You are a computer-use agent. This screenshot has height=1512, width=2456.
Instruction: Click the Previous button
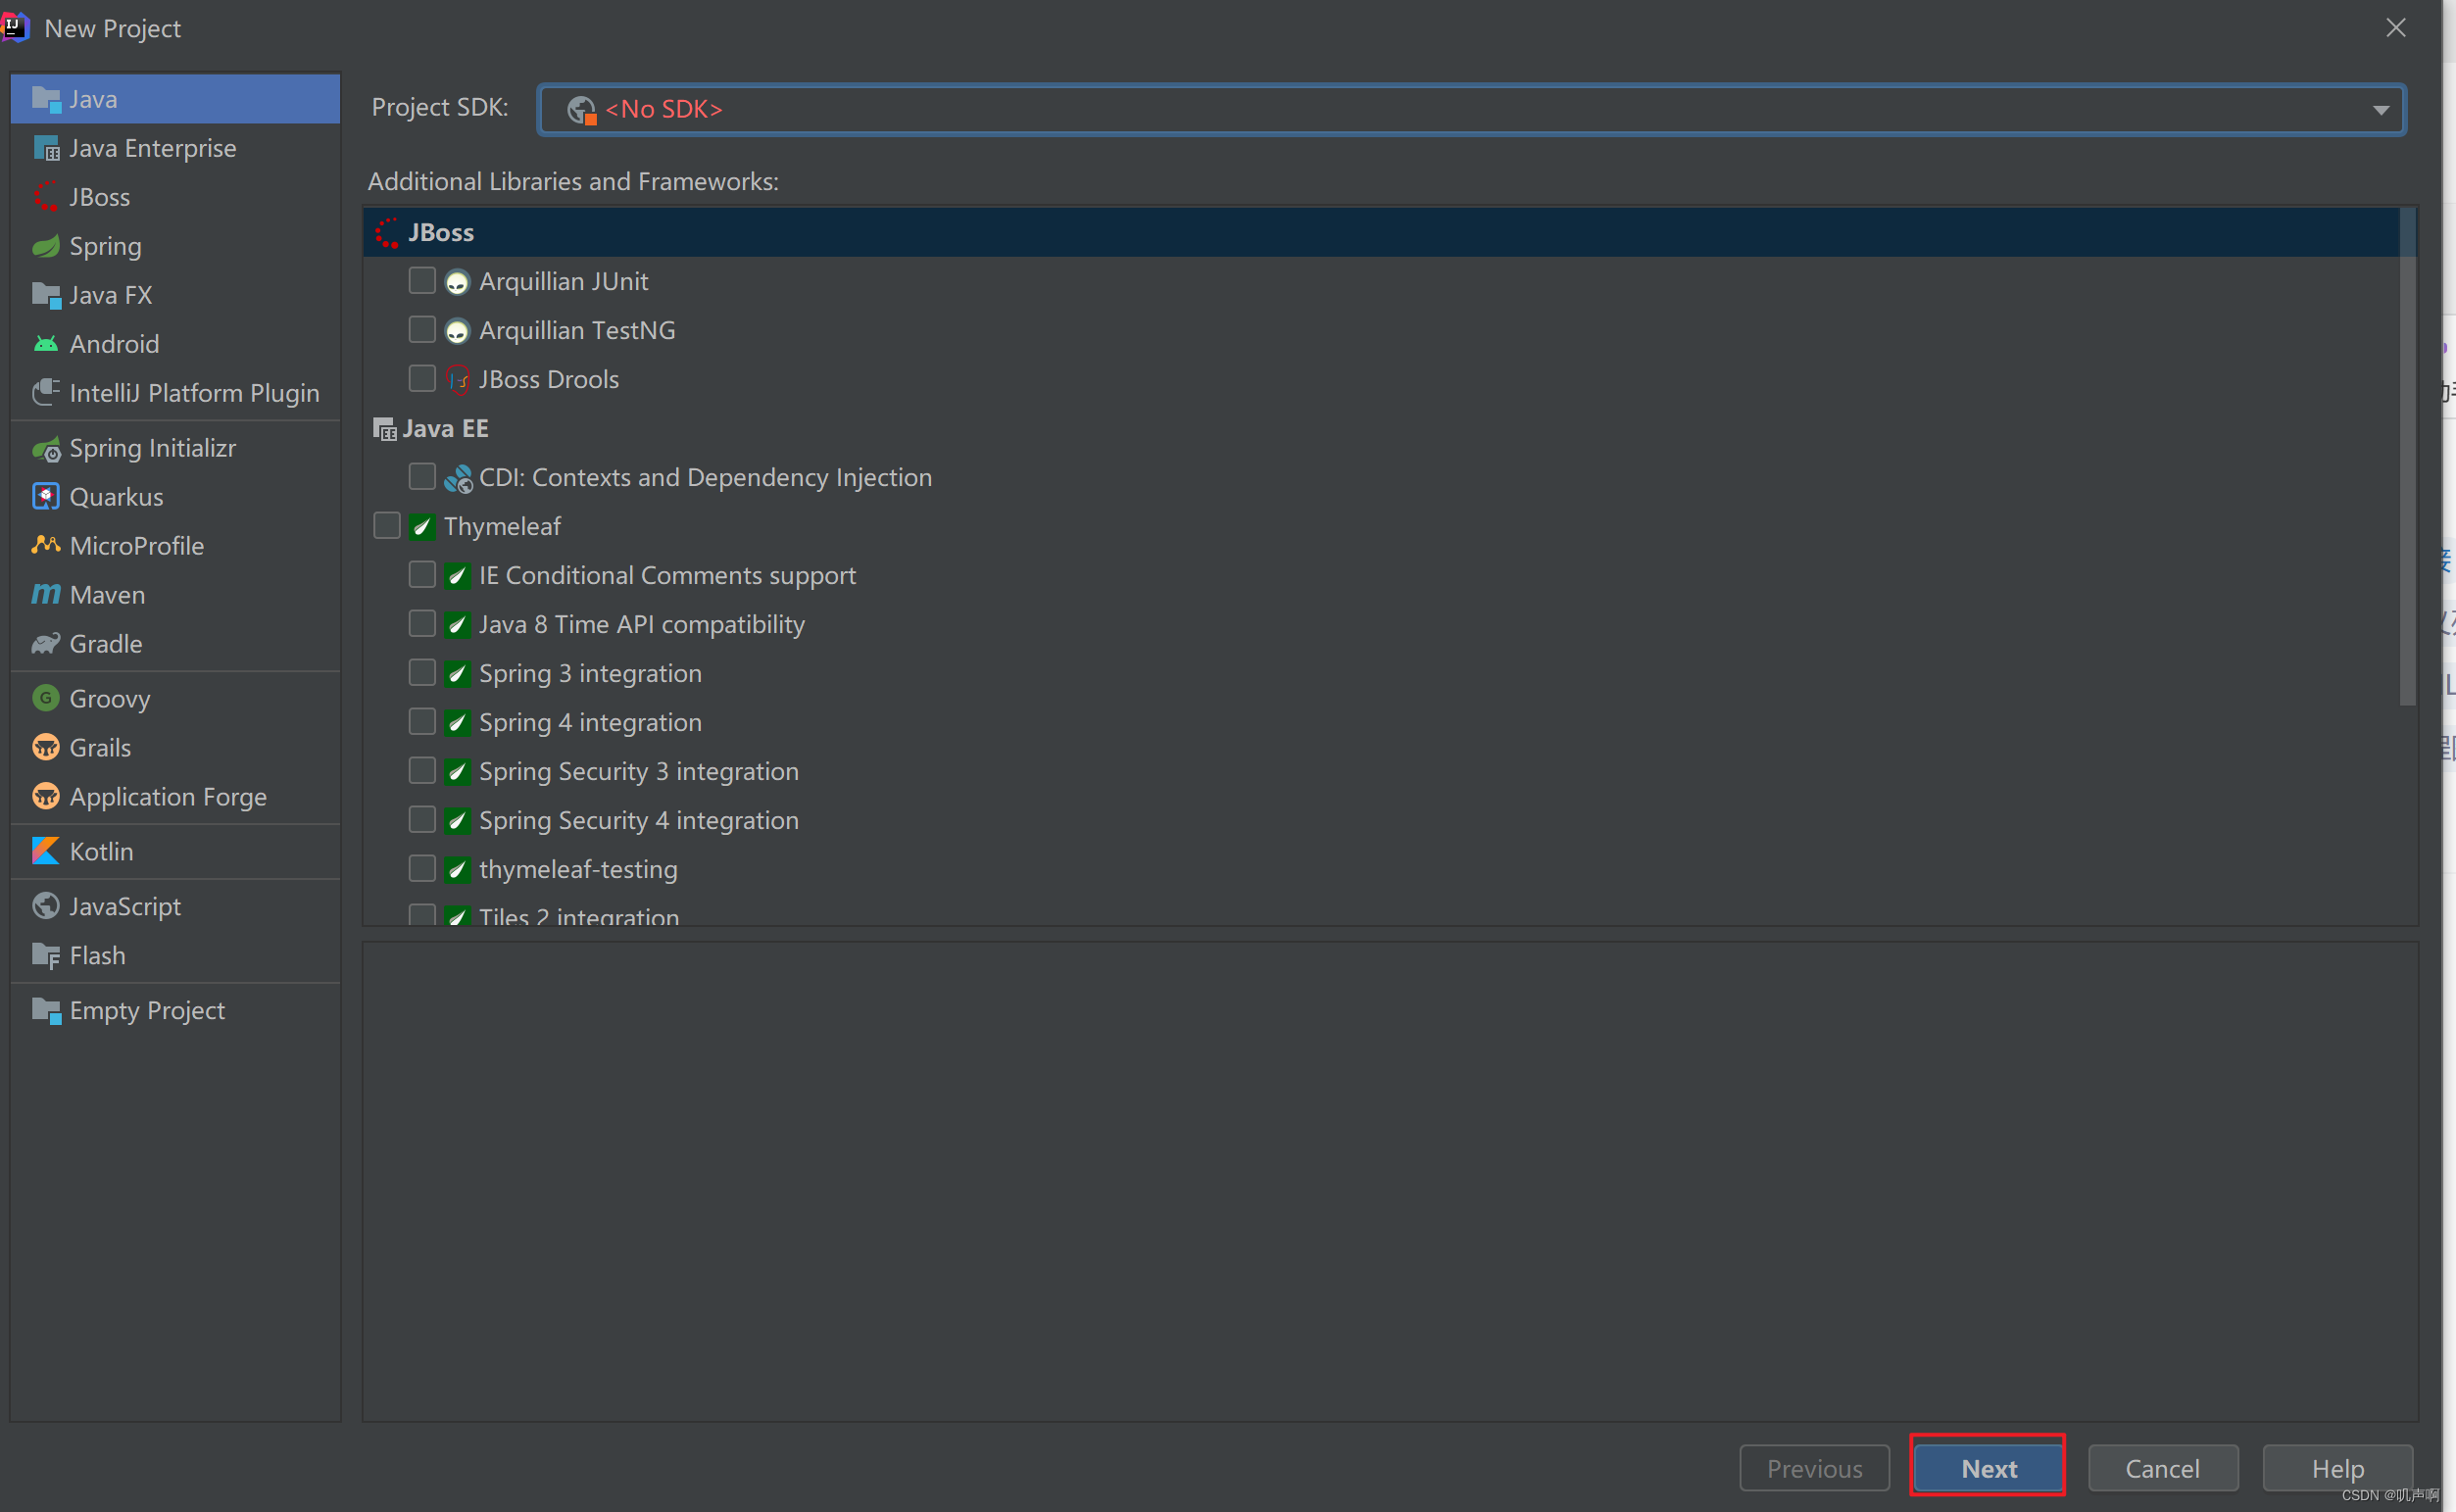[1814, 1468]
